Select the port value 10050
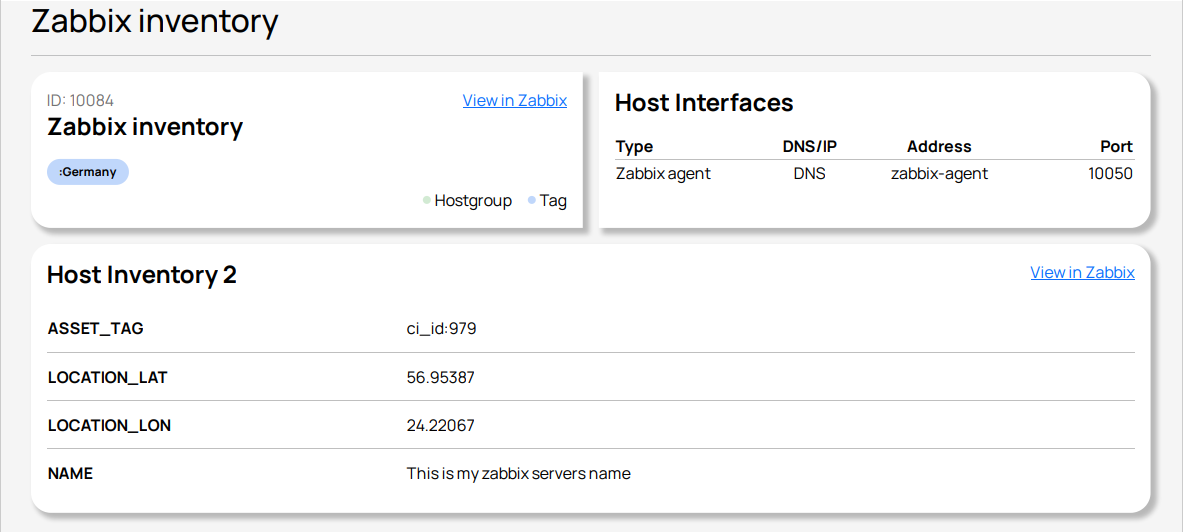 click(x=1111, y=174)
